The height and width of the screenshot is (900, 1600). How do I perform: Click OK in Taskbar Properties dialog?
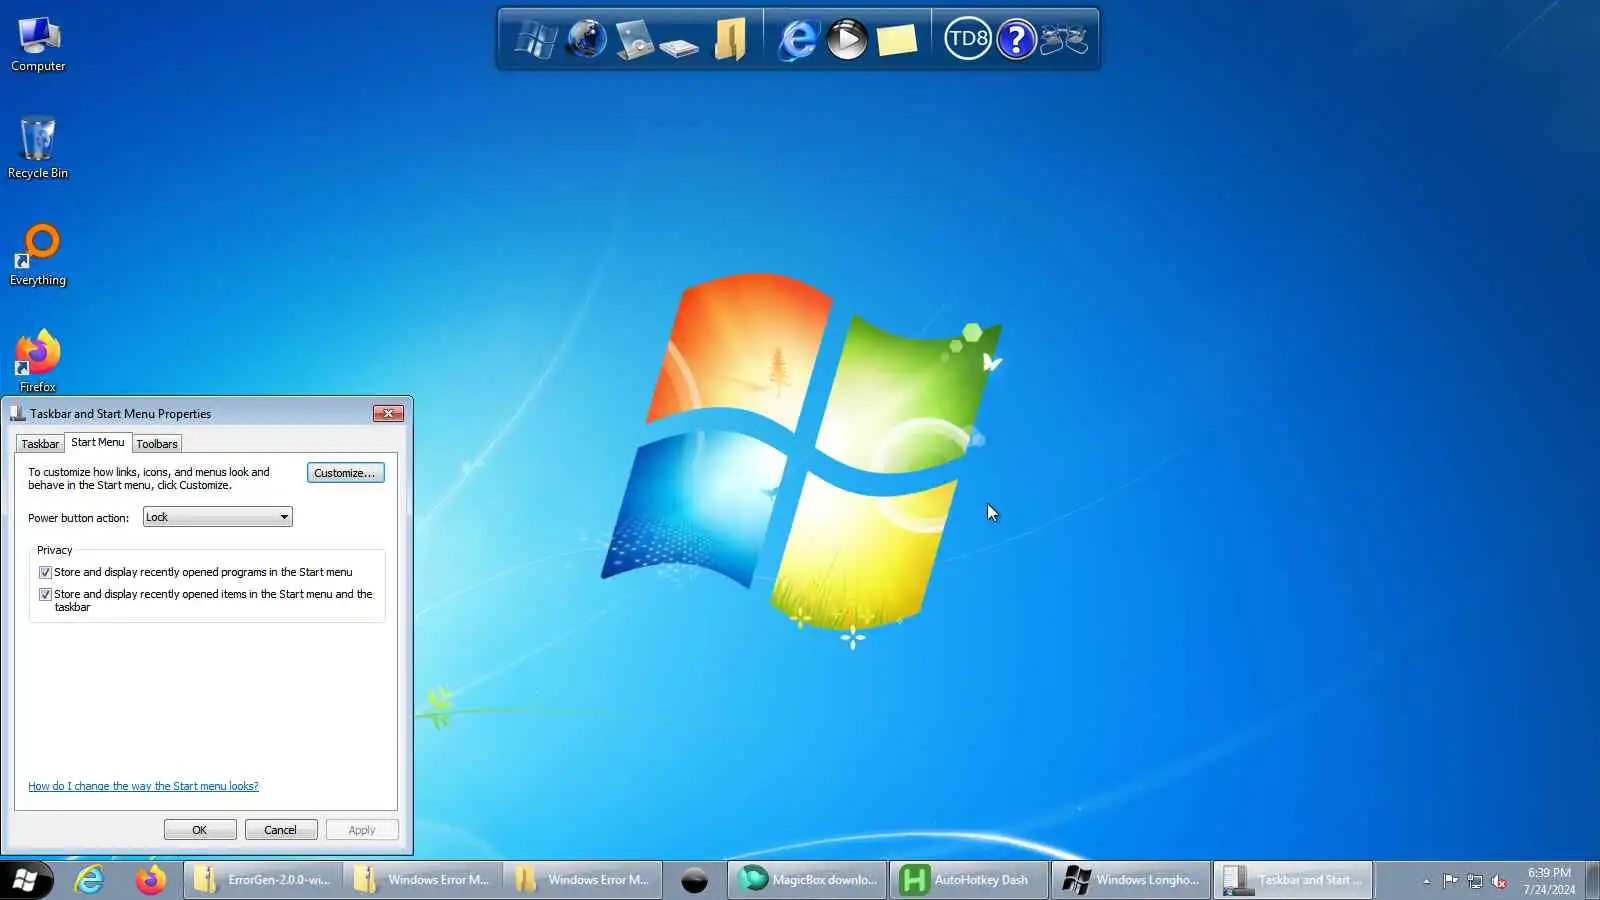click(200, 830)
